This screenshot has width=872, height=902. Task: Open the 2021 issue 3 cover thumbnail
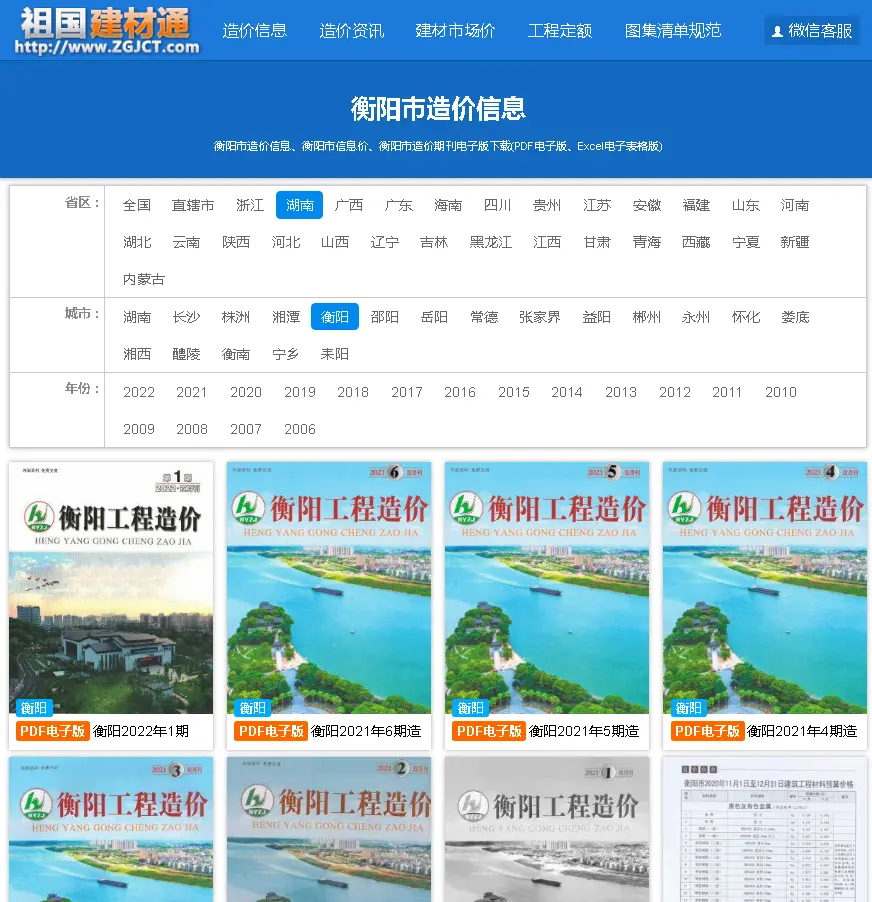click(x=111, y=830)
